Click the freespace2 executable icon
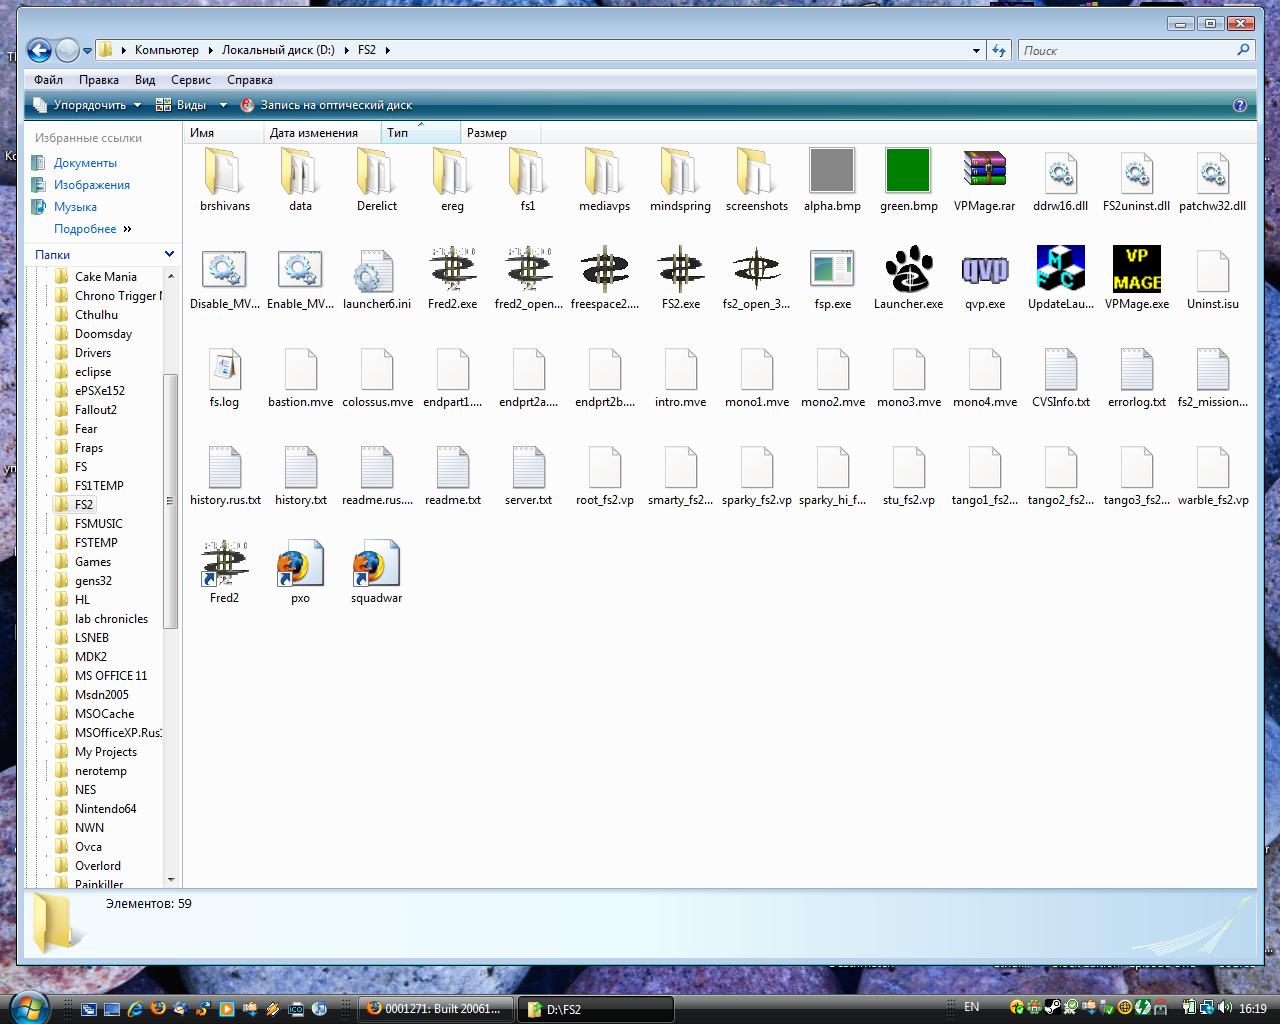The height and width of the screenshot is (1024, 1280). tap(604, 269)
